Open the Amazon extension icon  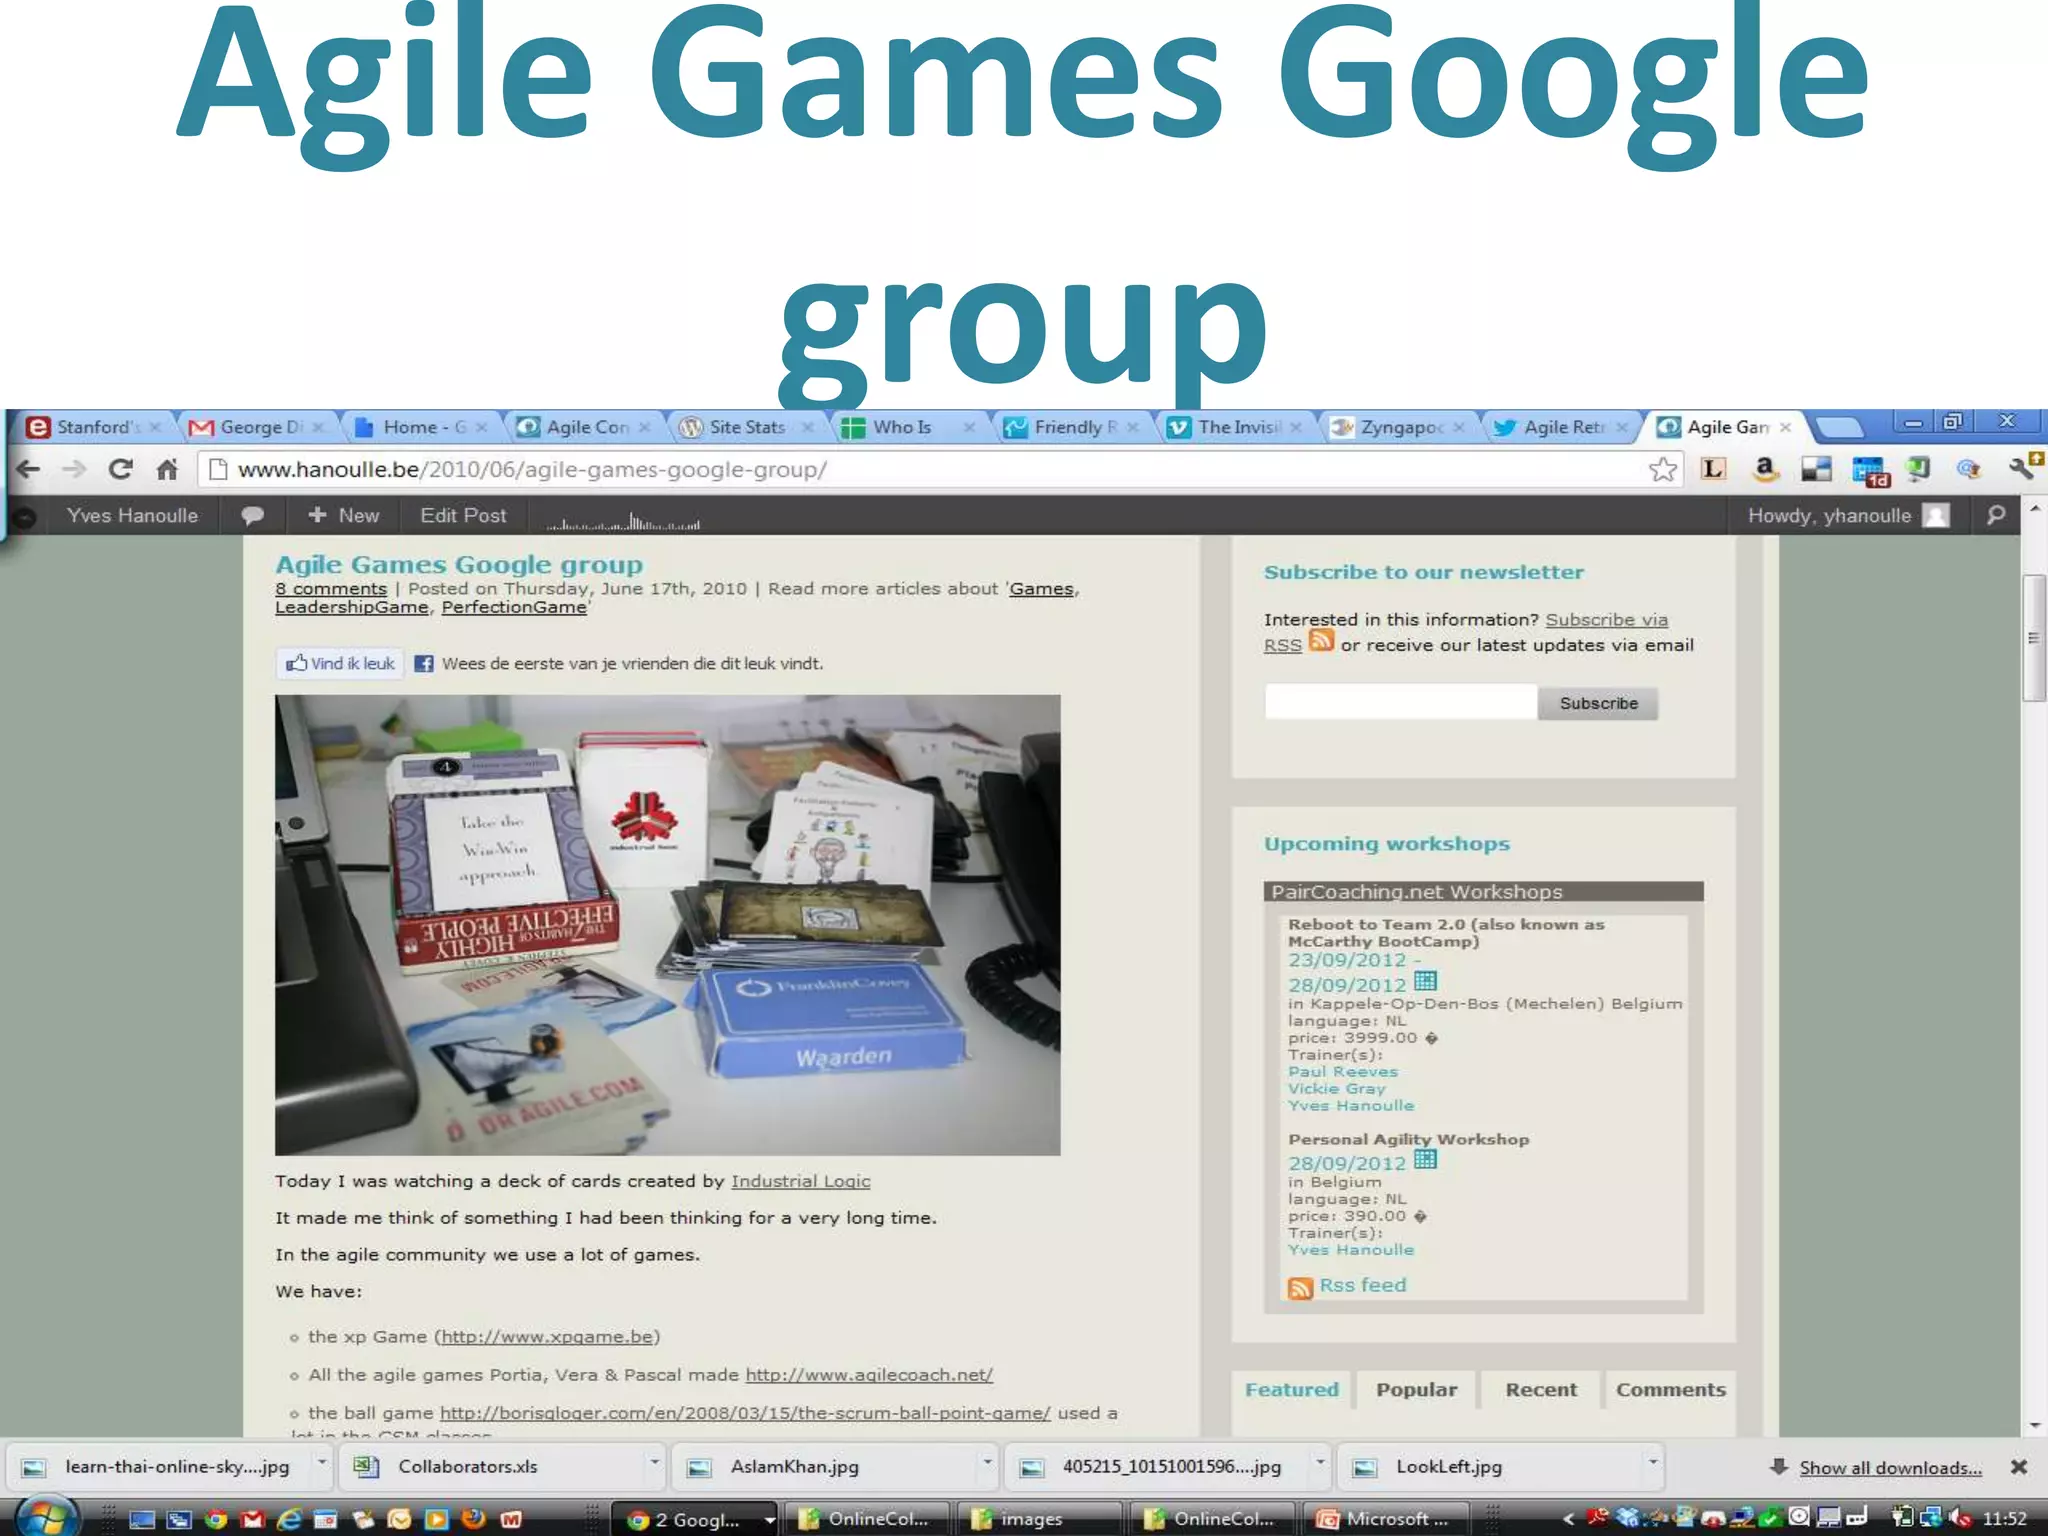coord(1766,469)
